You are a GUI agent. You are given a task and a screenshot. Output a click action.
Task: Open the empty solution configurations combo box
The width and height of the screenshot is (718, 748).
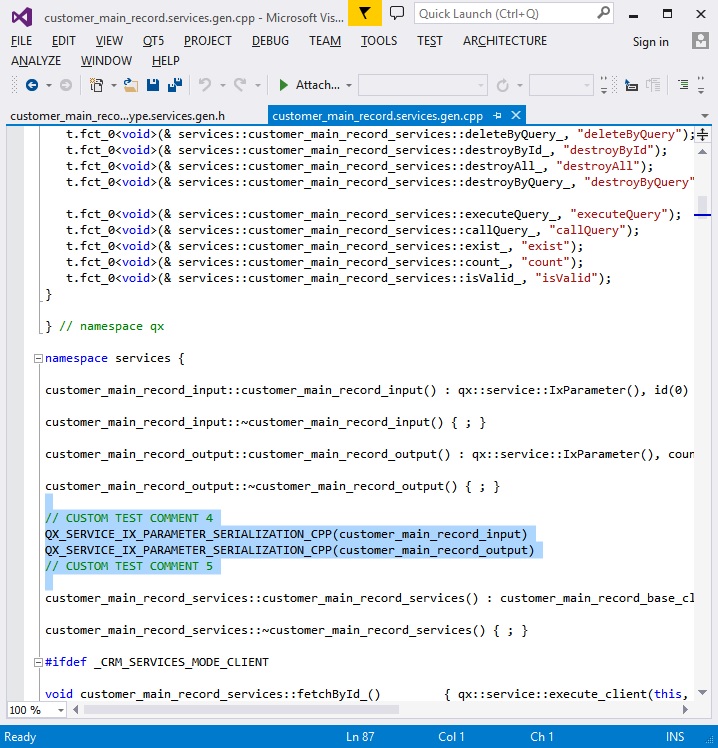(x=423, y=85)
